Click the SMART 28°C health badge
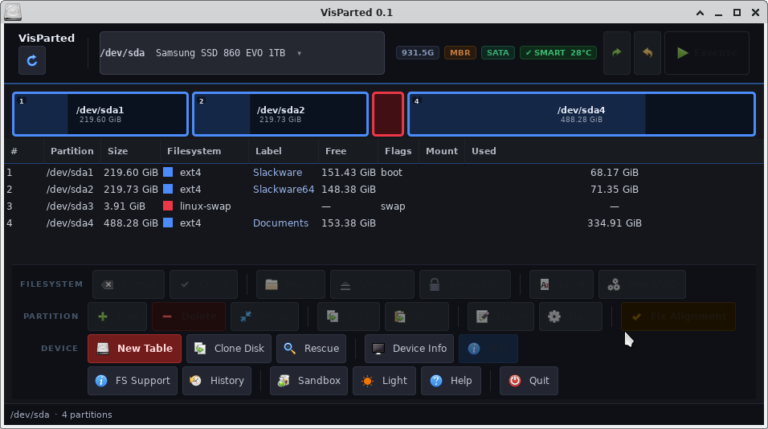This screenshot has width=768, height=429. click(558, 53)
